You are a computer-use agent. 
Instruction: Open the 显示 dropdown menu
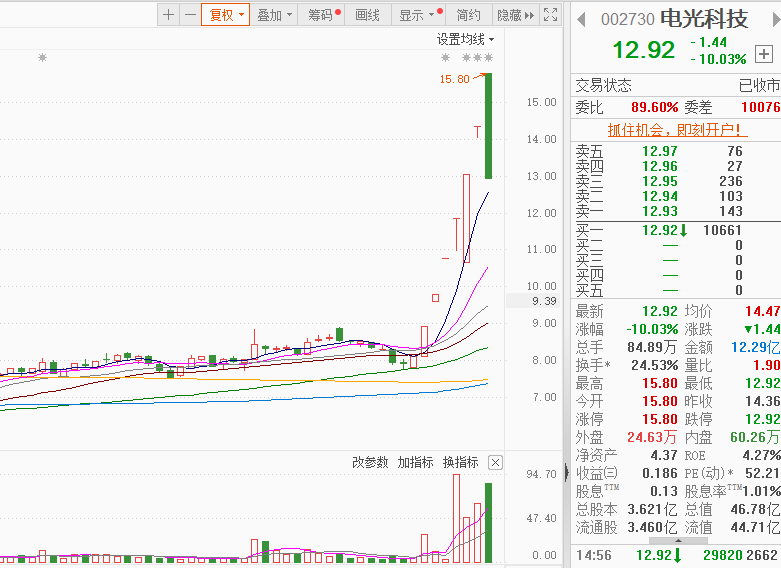point(418,14)
